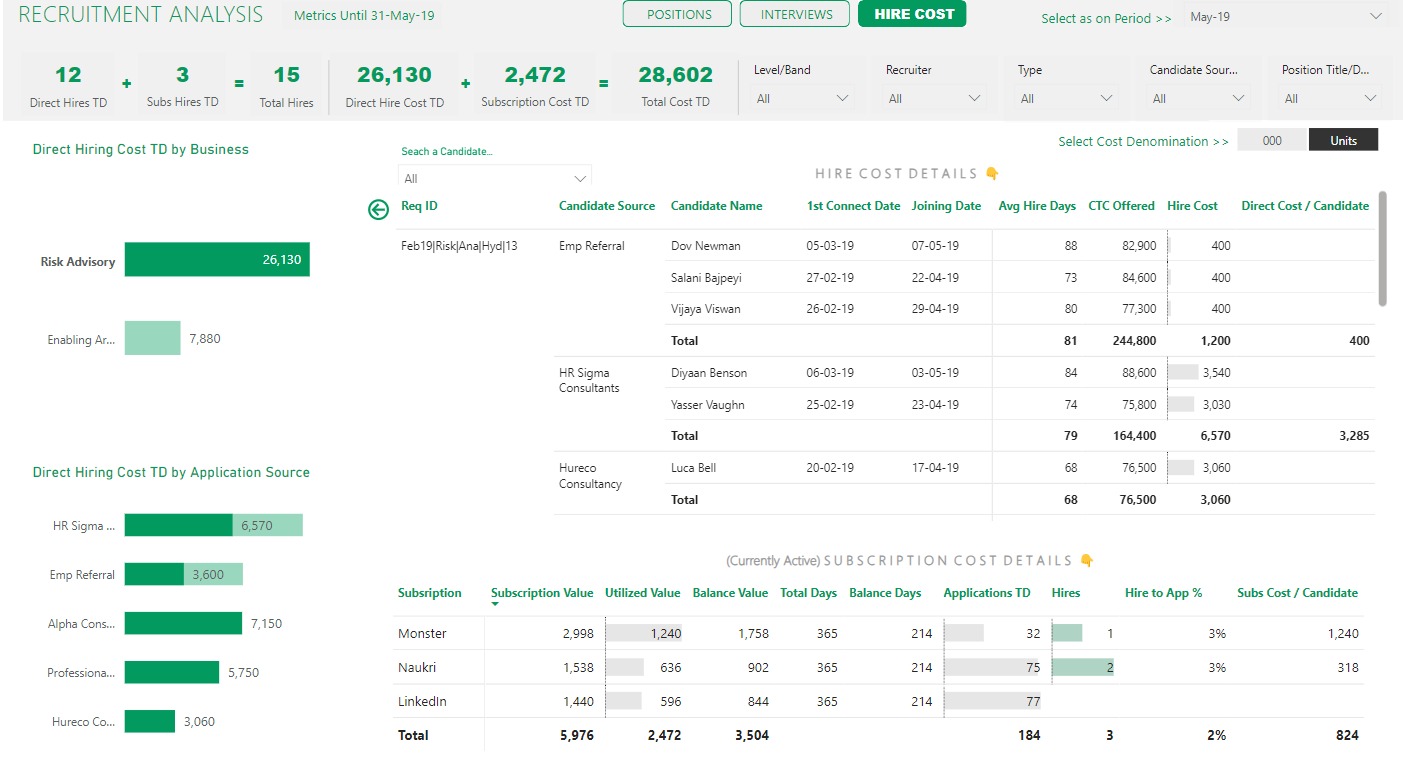Image resolution: width=1404 pixels, height=770 pixels.
Task: Click the green back arrow icon
Action: coord(378,209)
